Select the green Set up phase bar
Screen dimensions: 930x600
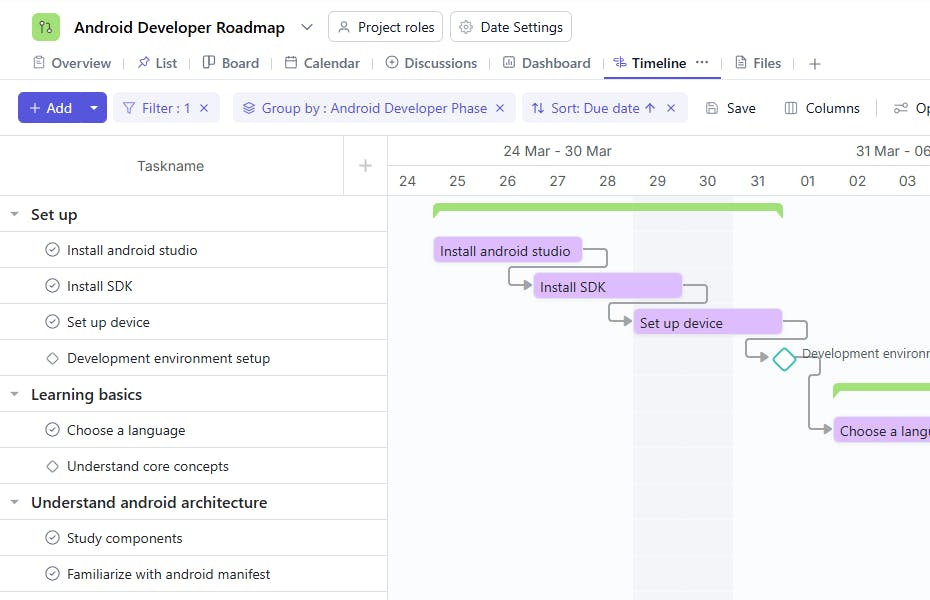click(x=607, y=208)
